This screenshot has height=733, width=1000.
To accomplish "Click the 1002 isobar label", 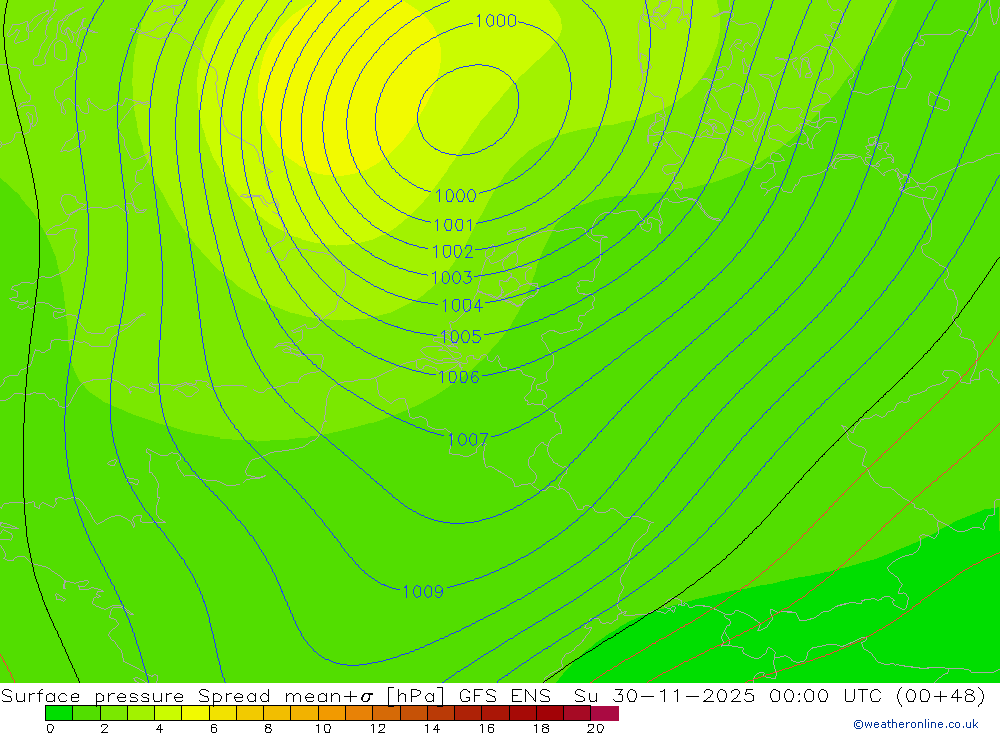I will pos(453,252).
